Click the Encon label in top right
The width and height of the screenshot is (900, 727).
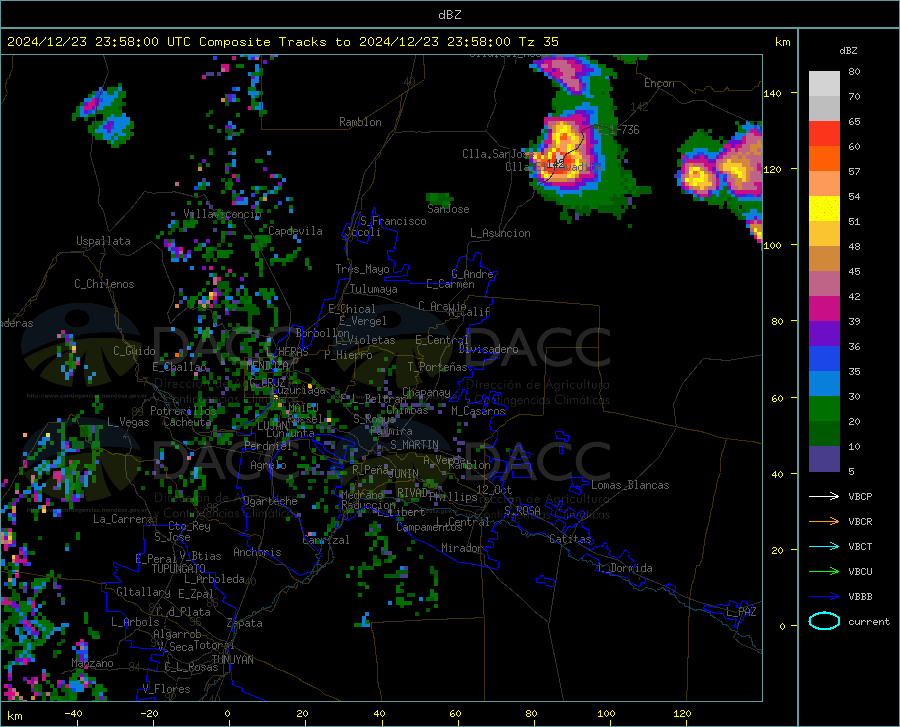pos(659,83)
